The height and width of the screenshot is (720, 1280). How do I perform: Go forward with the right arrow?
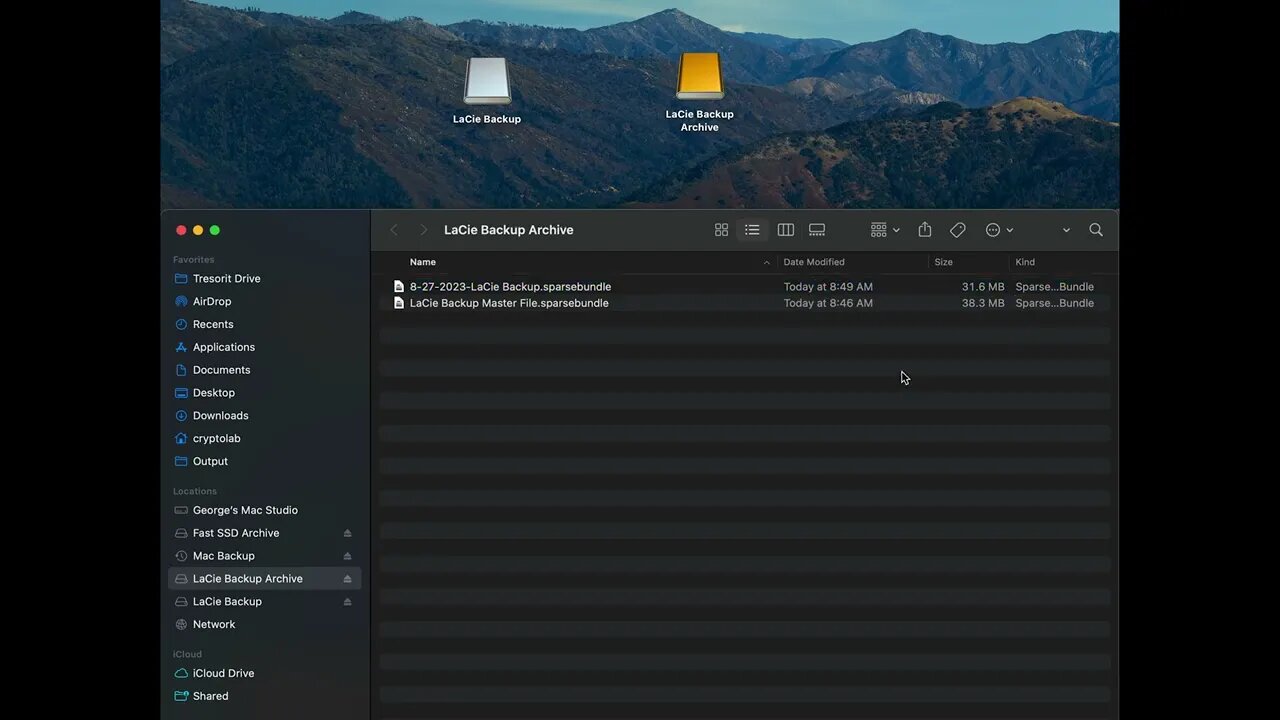pyautogui.click(x=423, y=230)
